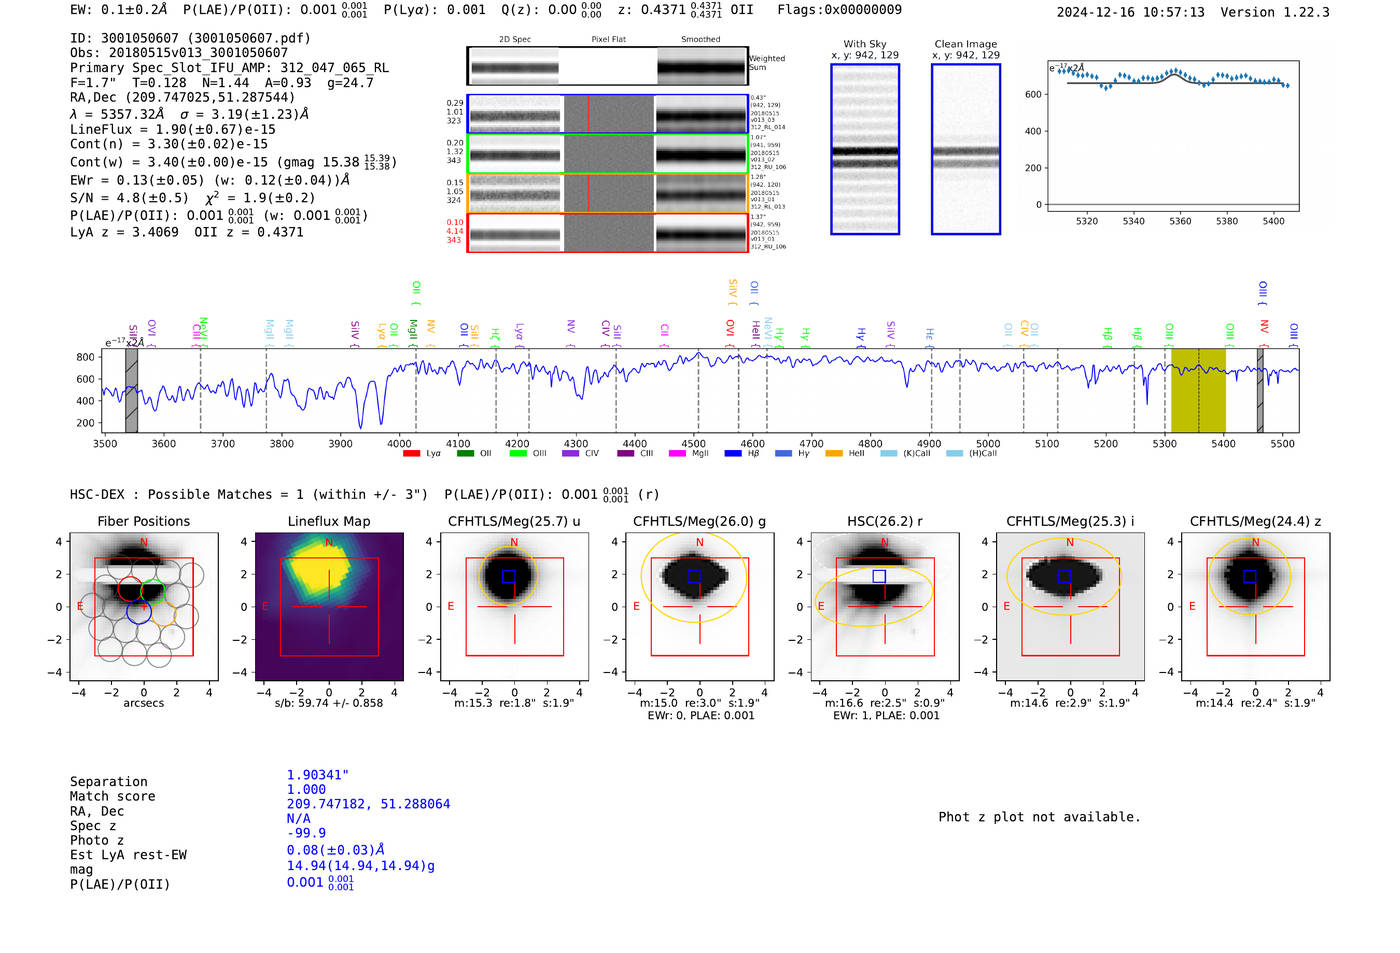Select the blue Hβ legend swatch
The height and width of the screenshot is (953, 1400).
733,453
